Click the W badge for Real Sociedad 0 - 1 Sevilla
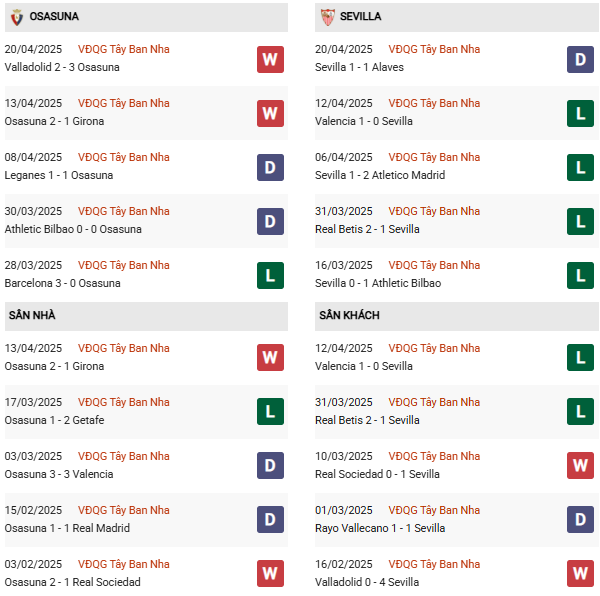This screenshot has height=596, width=600. pos(580,465)
